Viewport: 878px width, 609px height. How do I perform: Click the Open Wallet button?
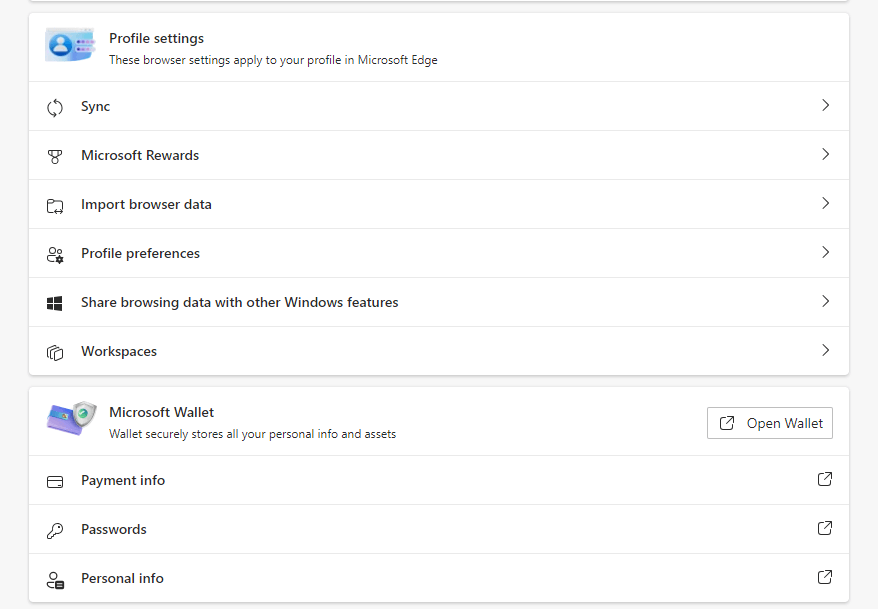click(x=770, y=423)
